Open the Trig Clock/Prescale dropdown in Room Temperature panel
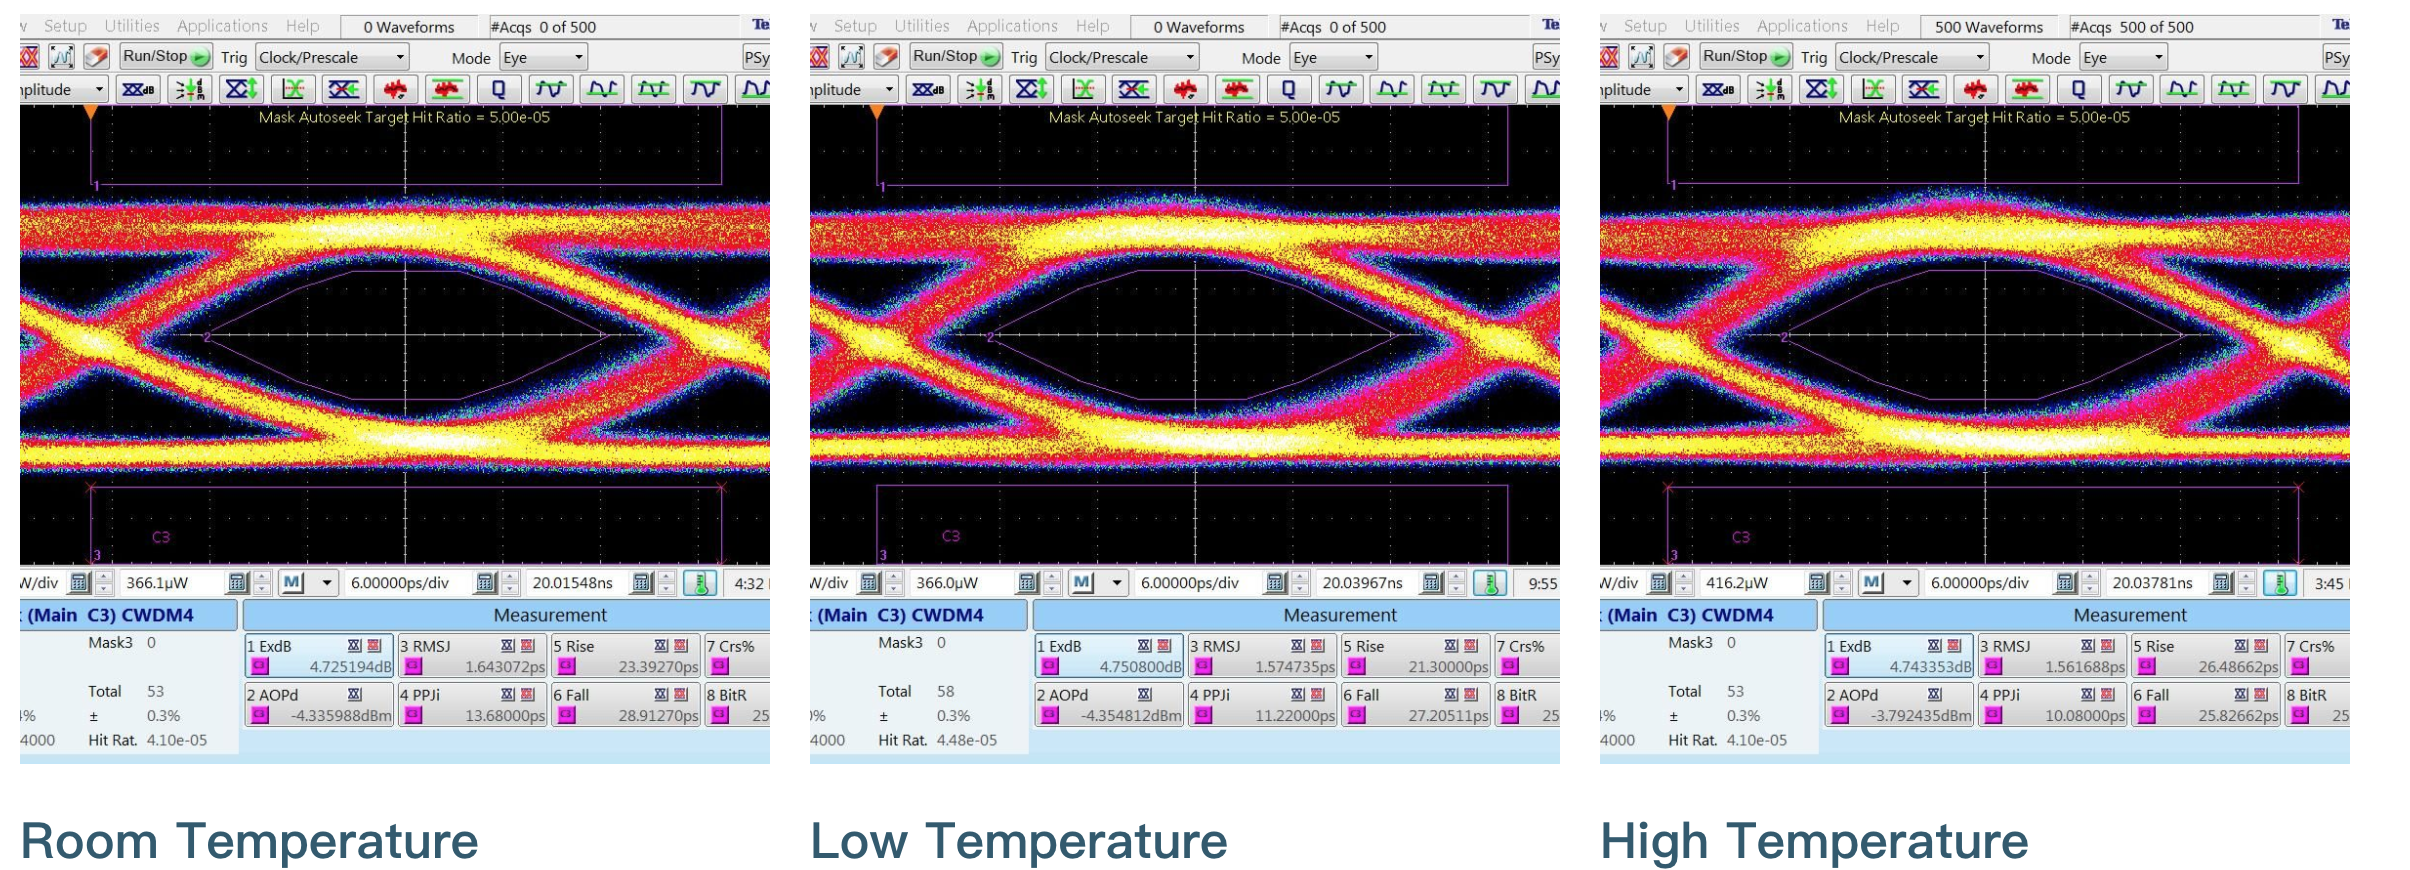 [332, 57]
